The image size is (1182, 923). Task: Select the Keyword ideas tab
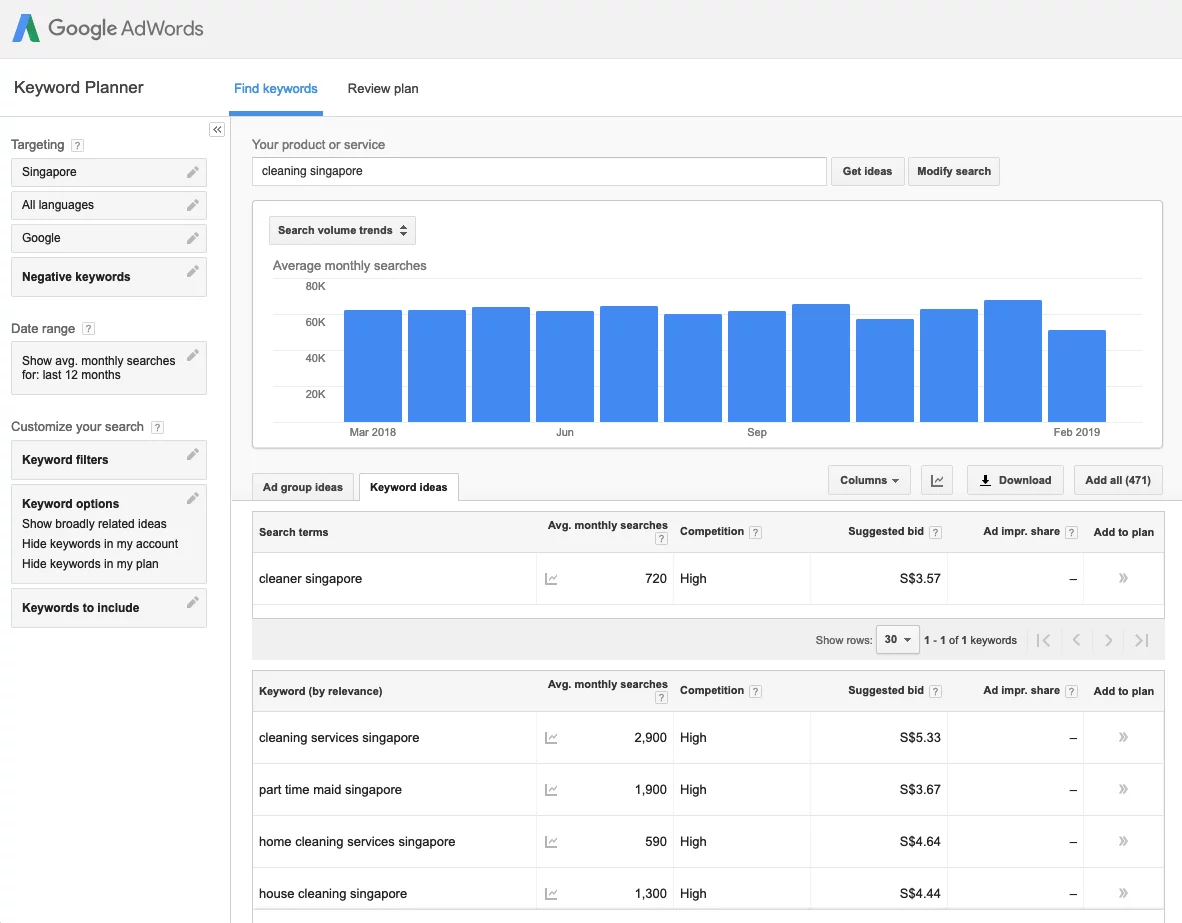pos(409,487)
